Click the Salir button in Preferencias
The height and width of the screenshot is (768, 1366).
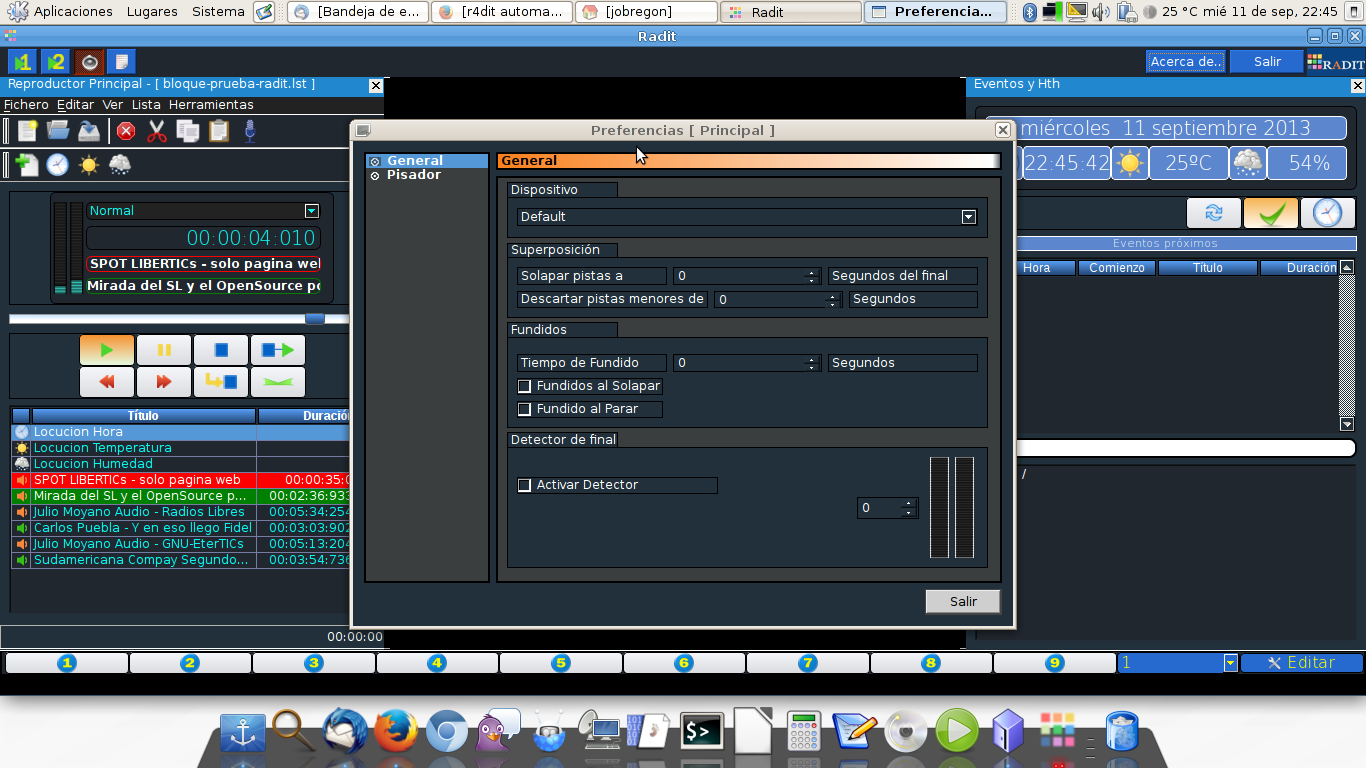pyautogui.click(x=961, y=601)
